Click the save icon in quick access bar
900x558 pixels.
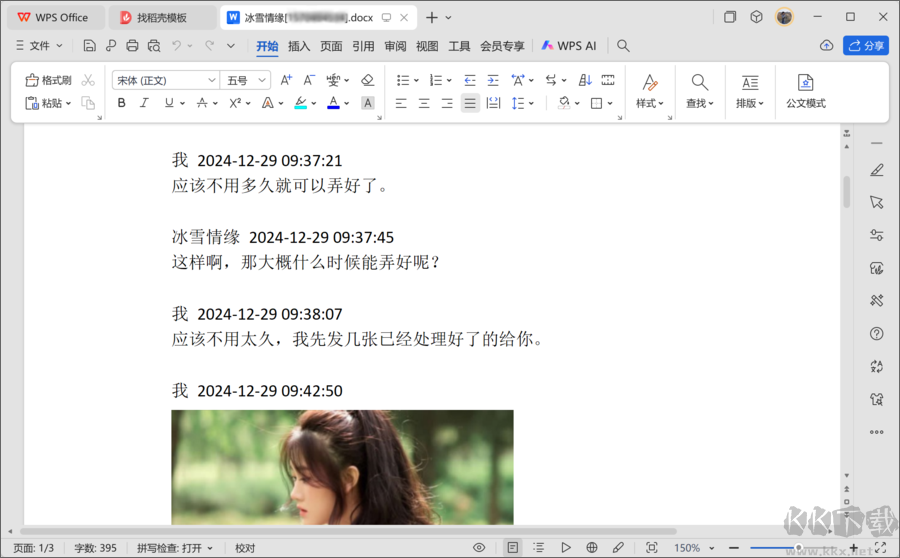point(90,46)
